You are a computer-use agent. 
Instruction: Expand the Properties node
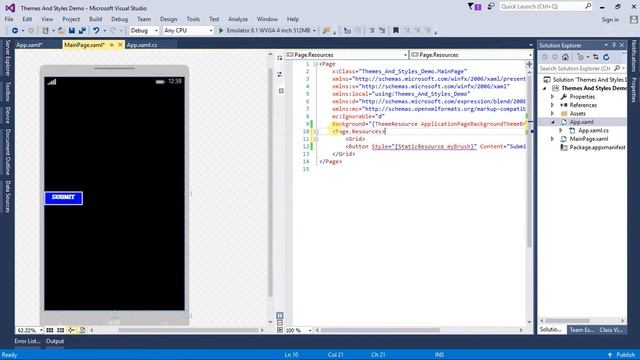(x=552, y=97)
